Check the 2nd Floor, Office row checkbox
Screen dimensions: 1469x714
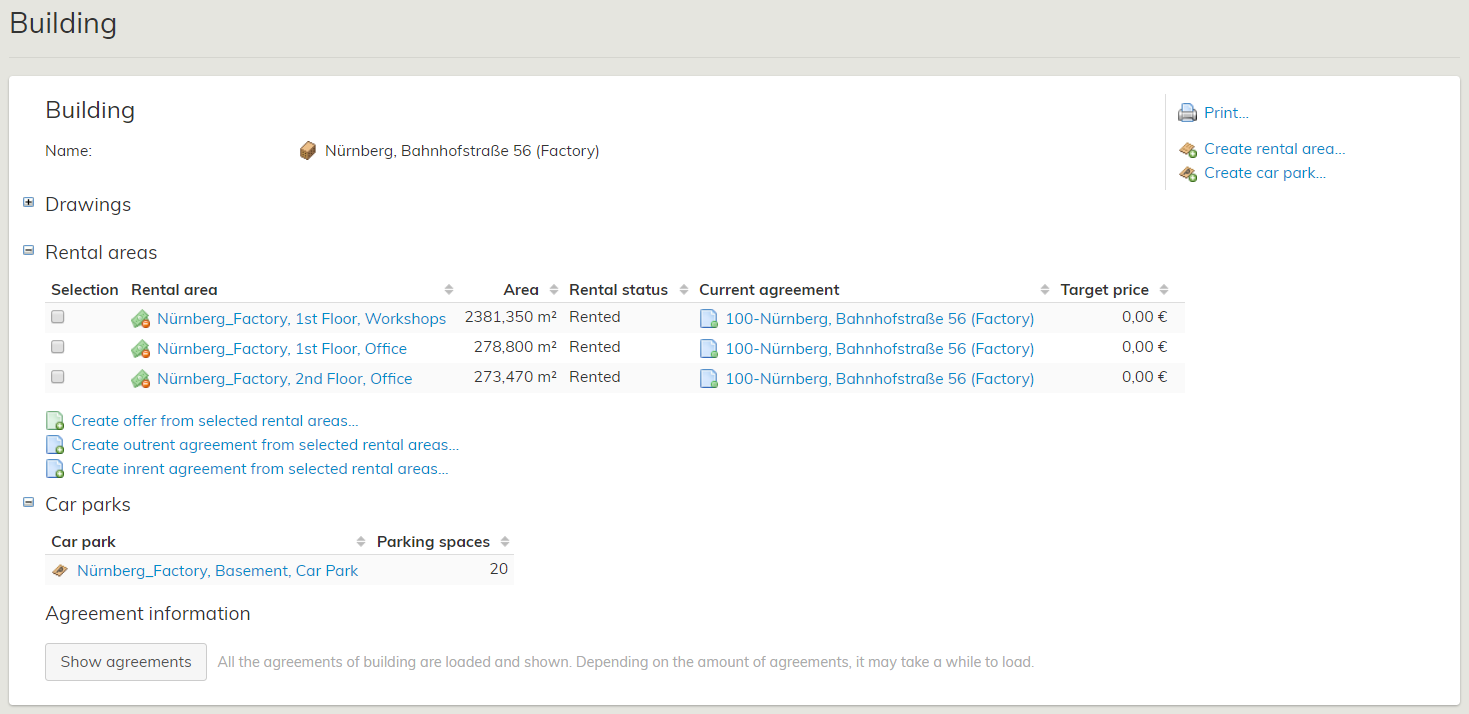[58, 377]
